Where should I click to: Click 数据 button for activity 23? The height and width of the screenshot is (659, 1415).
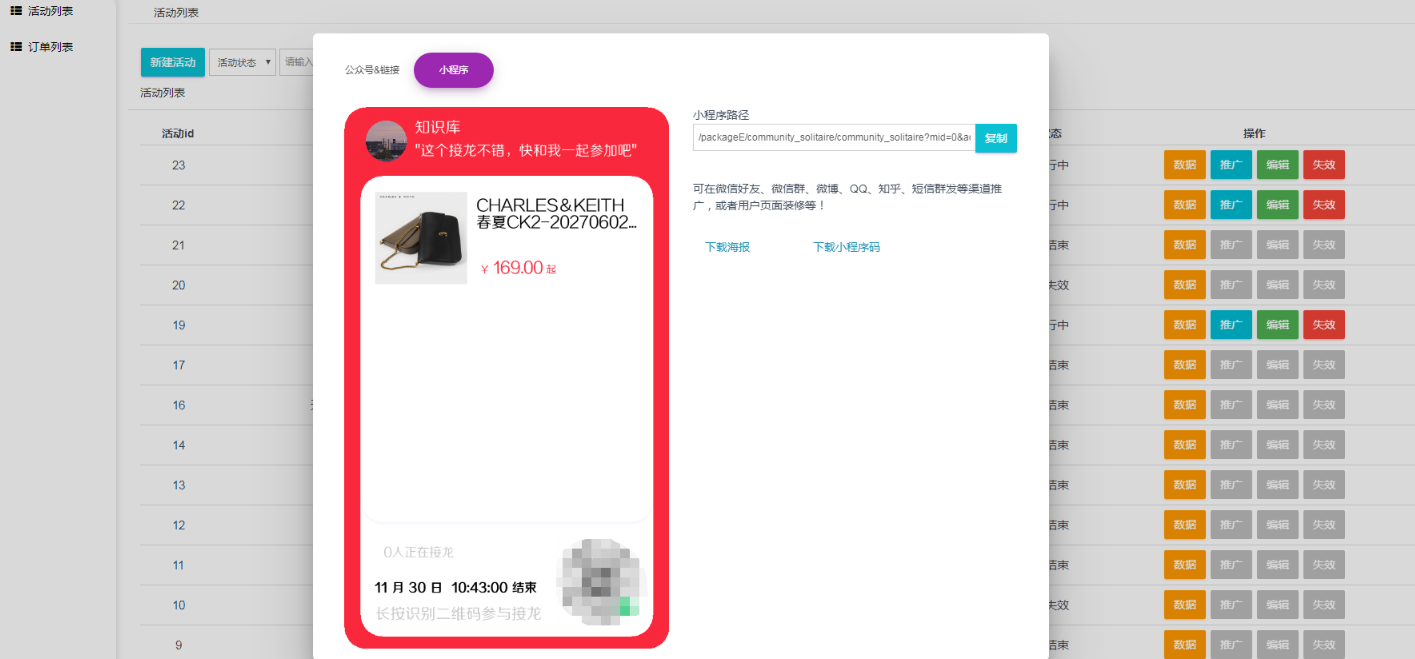pos(1184,165)
